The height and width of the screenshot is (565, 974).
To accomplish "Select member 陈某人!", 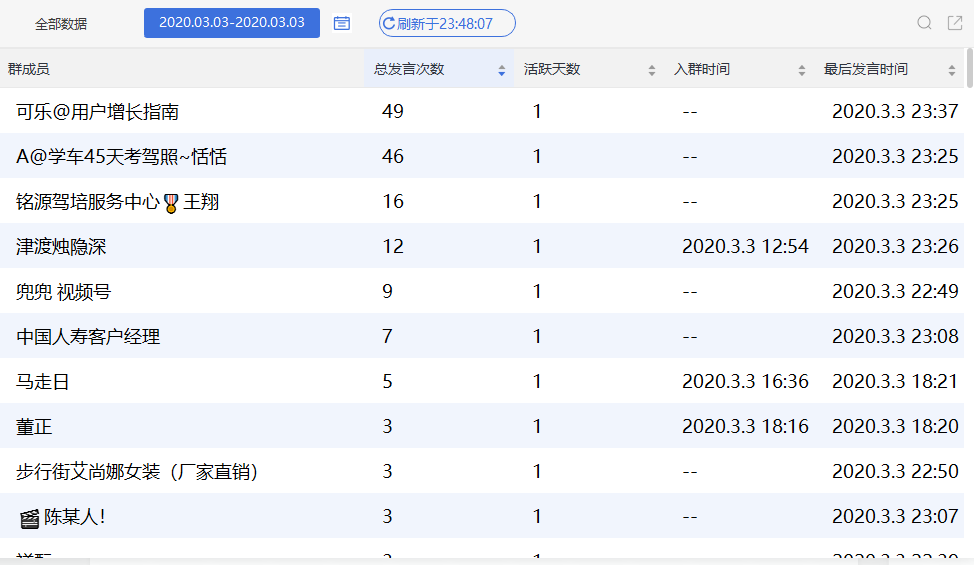I will 62,517.
